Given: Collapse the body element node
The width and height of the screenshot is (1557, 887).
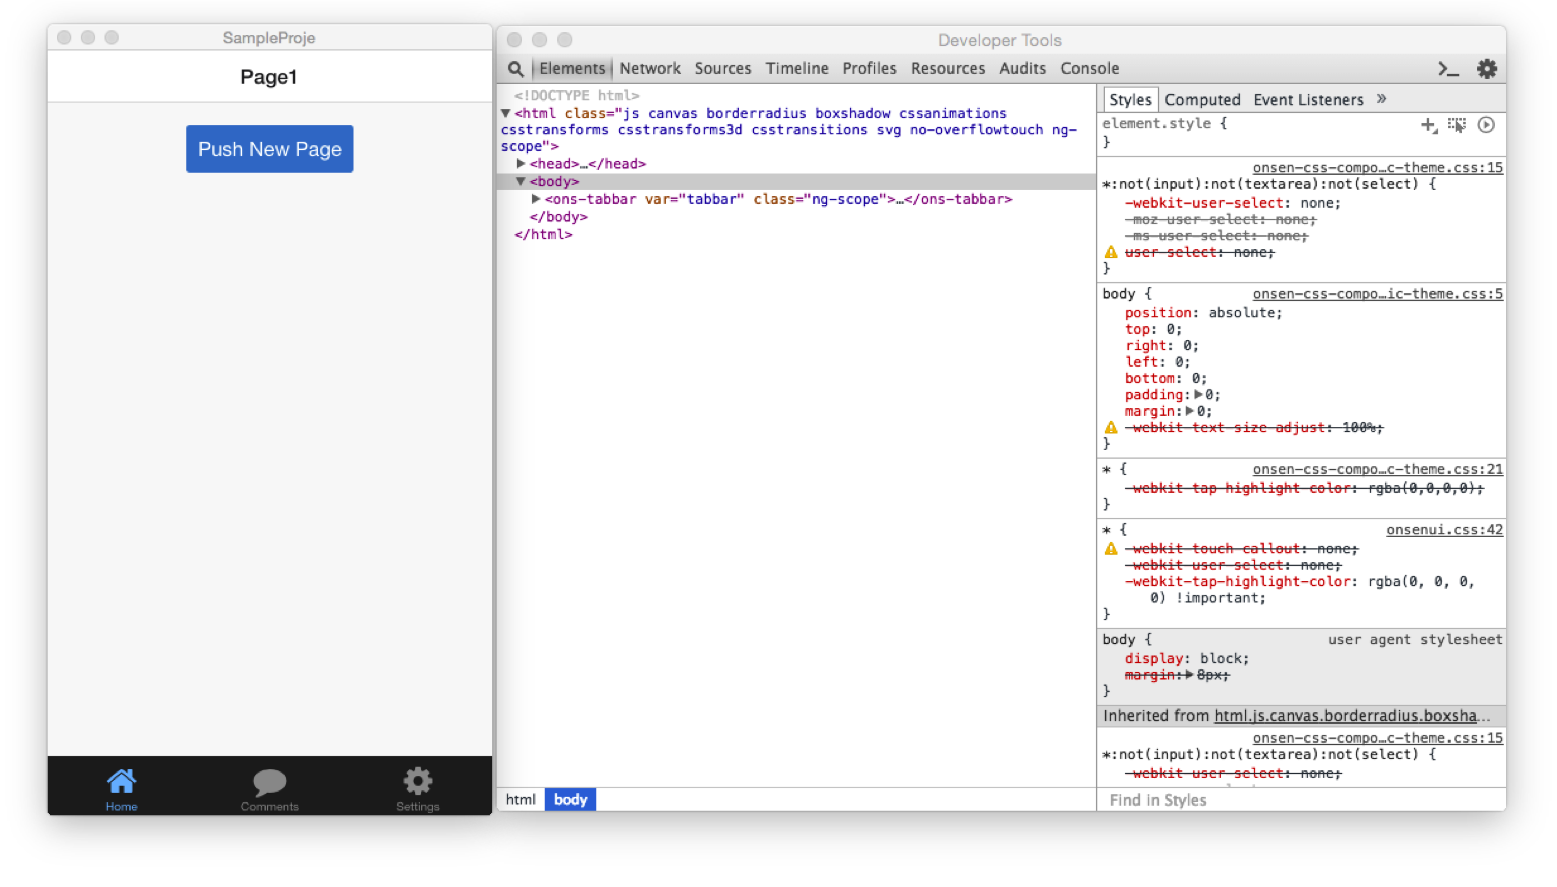Looking at the screenshot, I should pyautogui.click(x=521, y=181).
